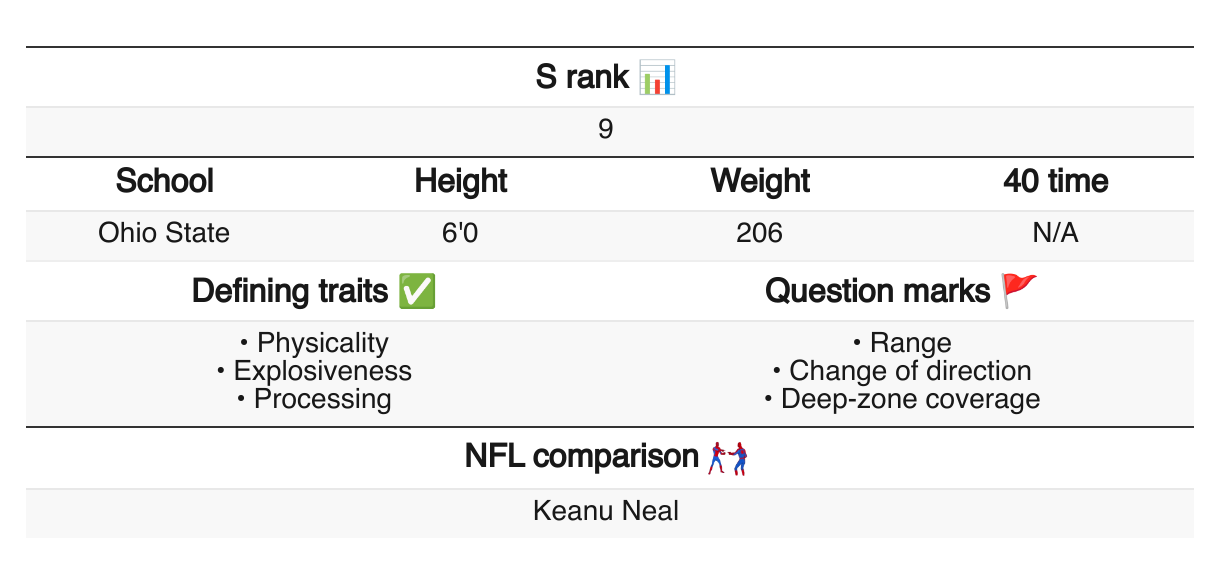Screen dimensions: 1220x566
Task: Select the S rank heading text
Action: (582, 77)
